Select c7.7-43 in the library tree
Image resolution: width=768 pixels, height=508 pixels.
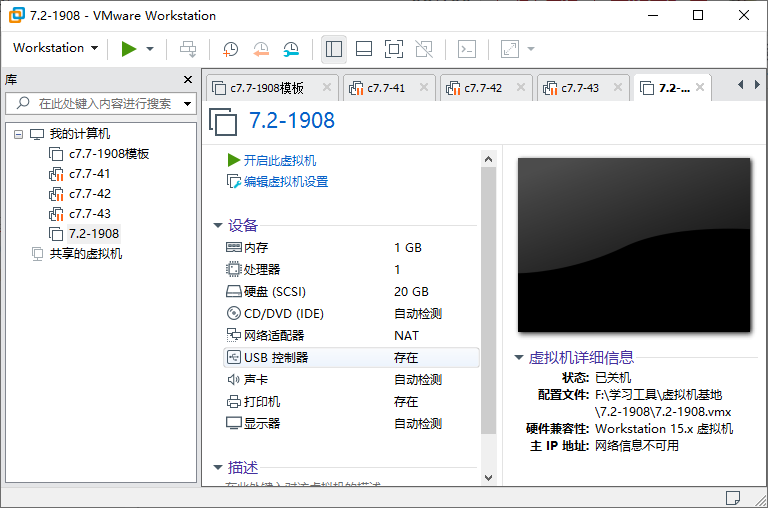coord(90,214)
